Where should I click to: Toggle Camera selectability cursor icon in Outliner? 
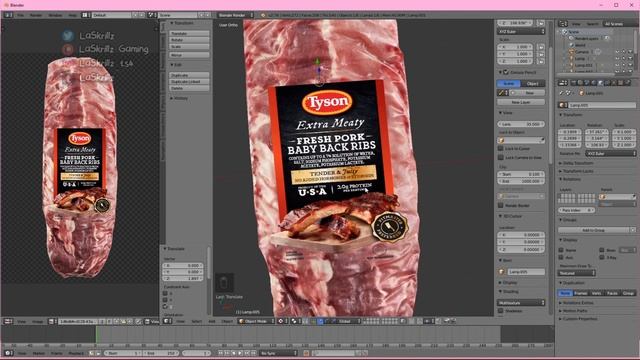pyautogui.click(x=624, y=52)
